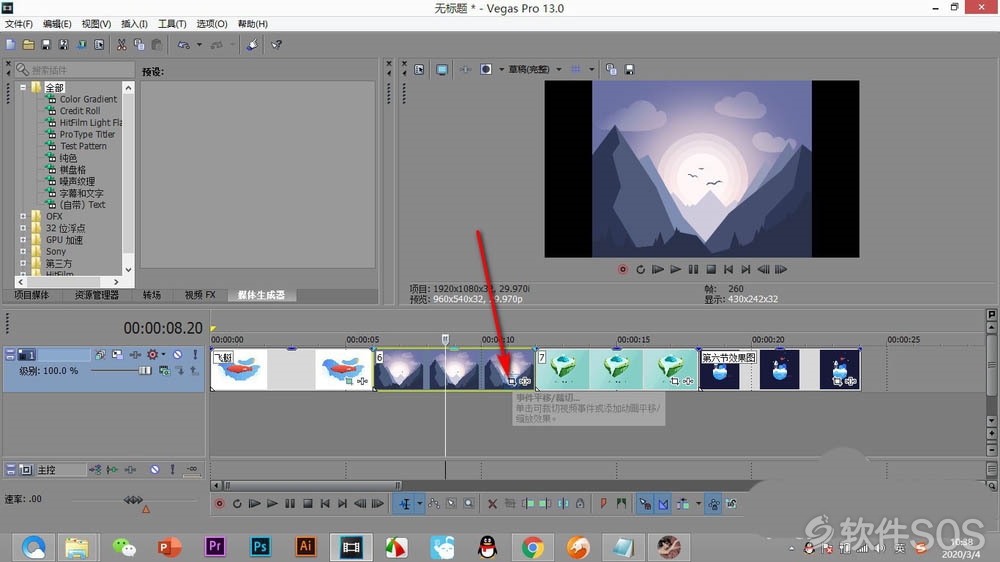Open the 工具(T) menu
This screenshot has height=562, width=1000.
(172, 24)
